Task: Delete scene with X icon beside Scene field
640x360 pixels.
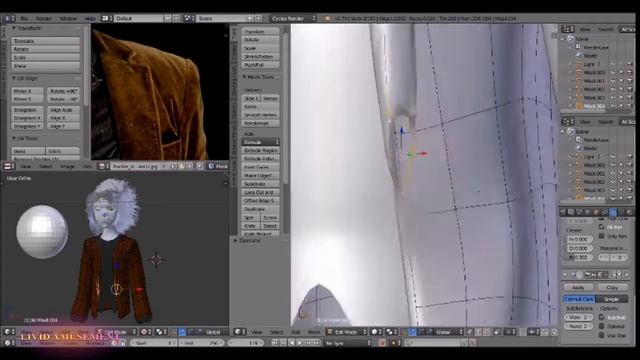Action: pos(258,18)
